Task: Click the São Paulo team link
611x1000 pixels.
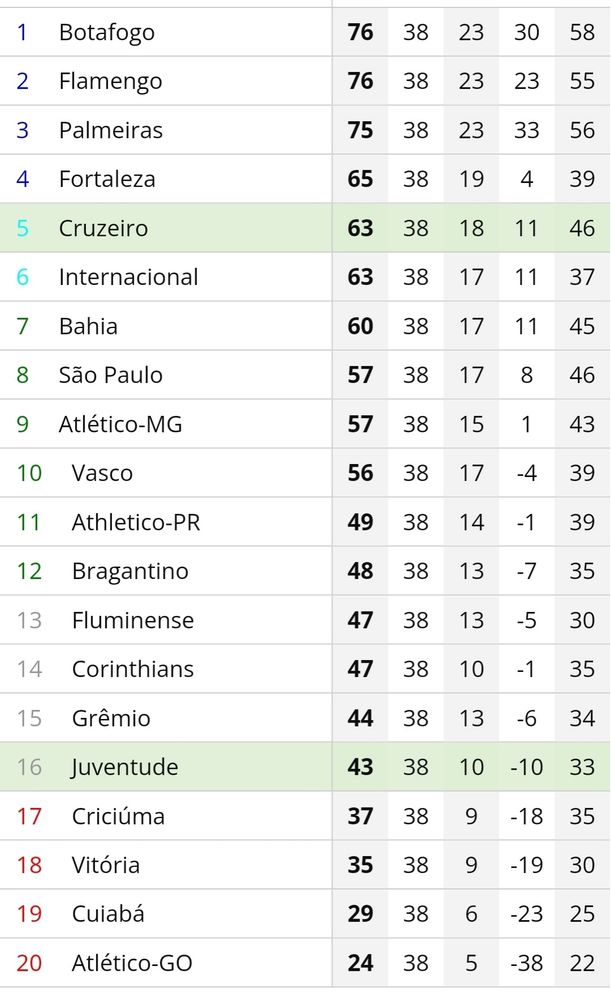Action: pos(110,375)
